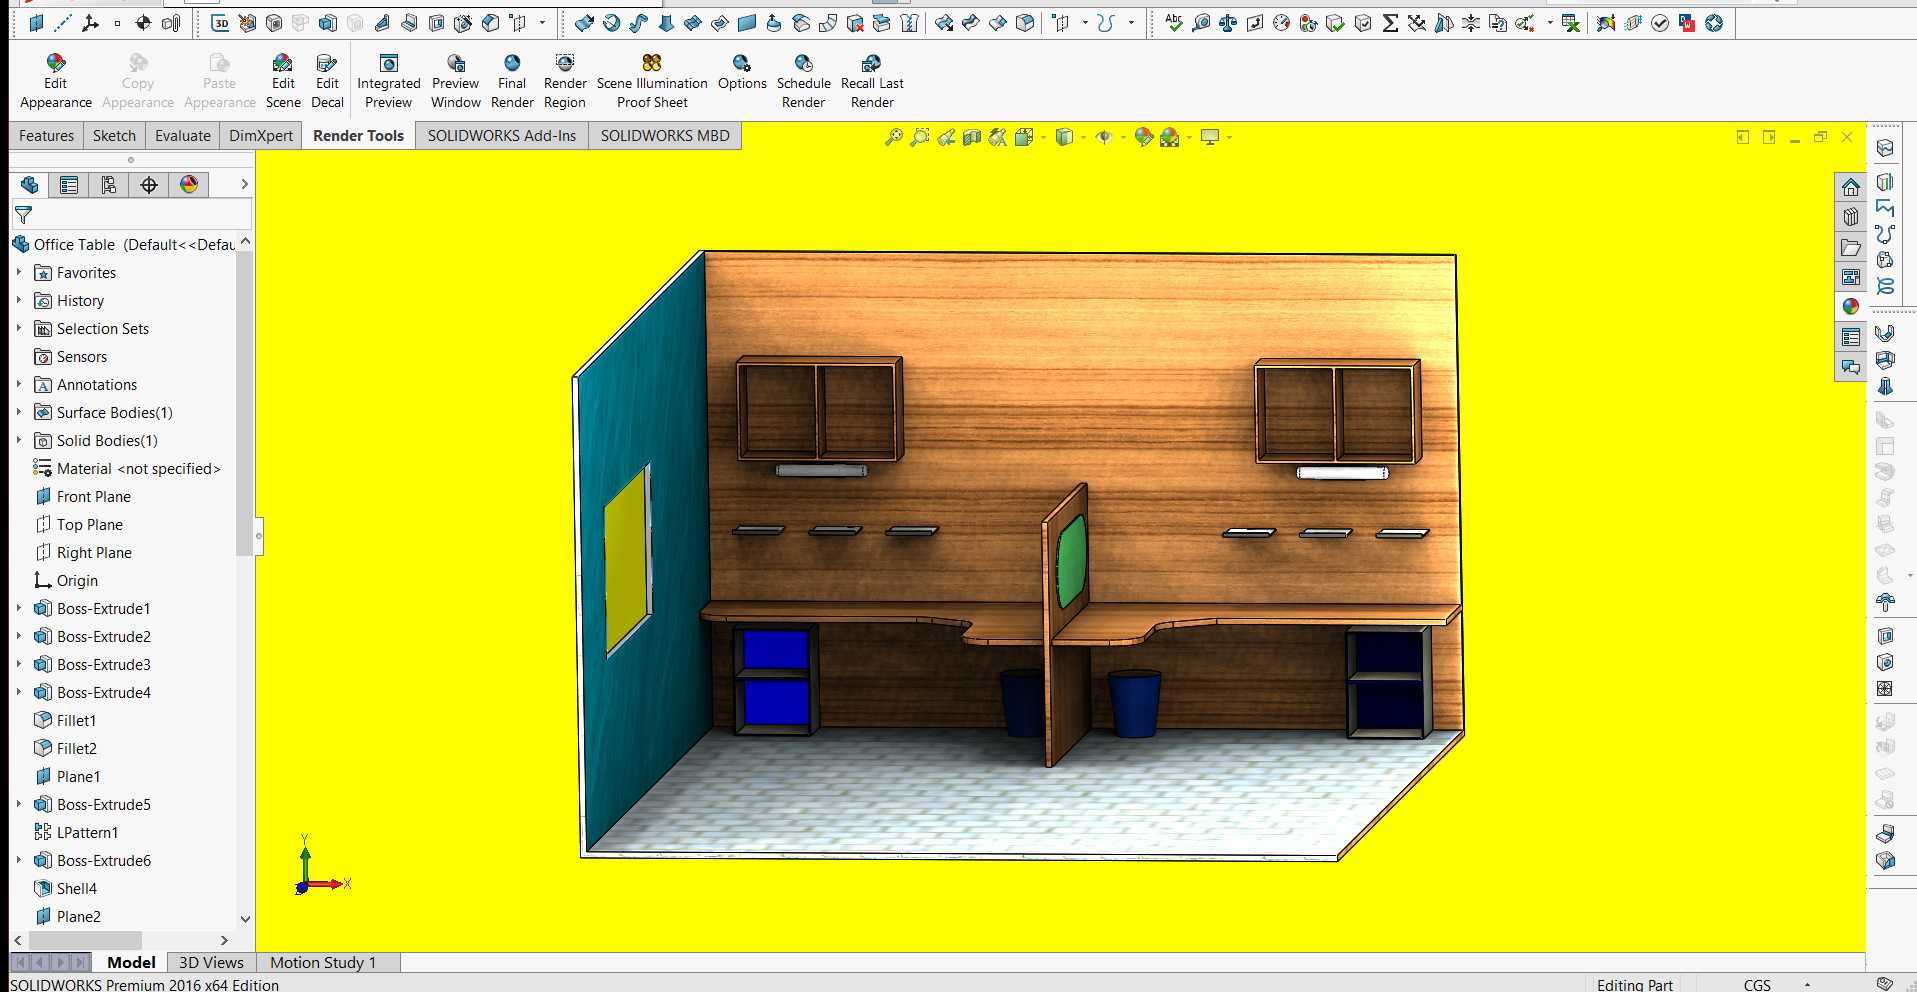The width and height of the screenshot is (1917, 992).
Task: Open DisplayManager tab icon
Action: (189, 185)
